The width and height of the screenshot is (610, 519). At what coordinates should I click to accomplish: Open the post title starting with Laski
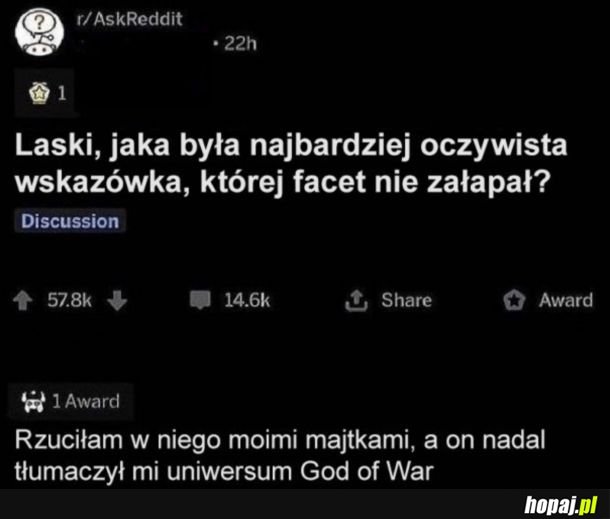point(291,163)
